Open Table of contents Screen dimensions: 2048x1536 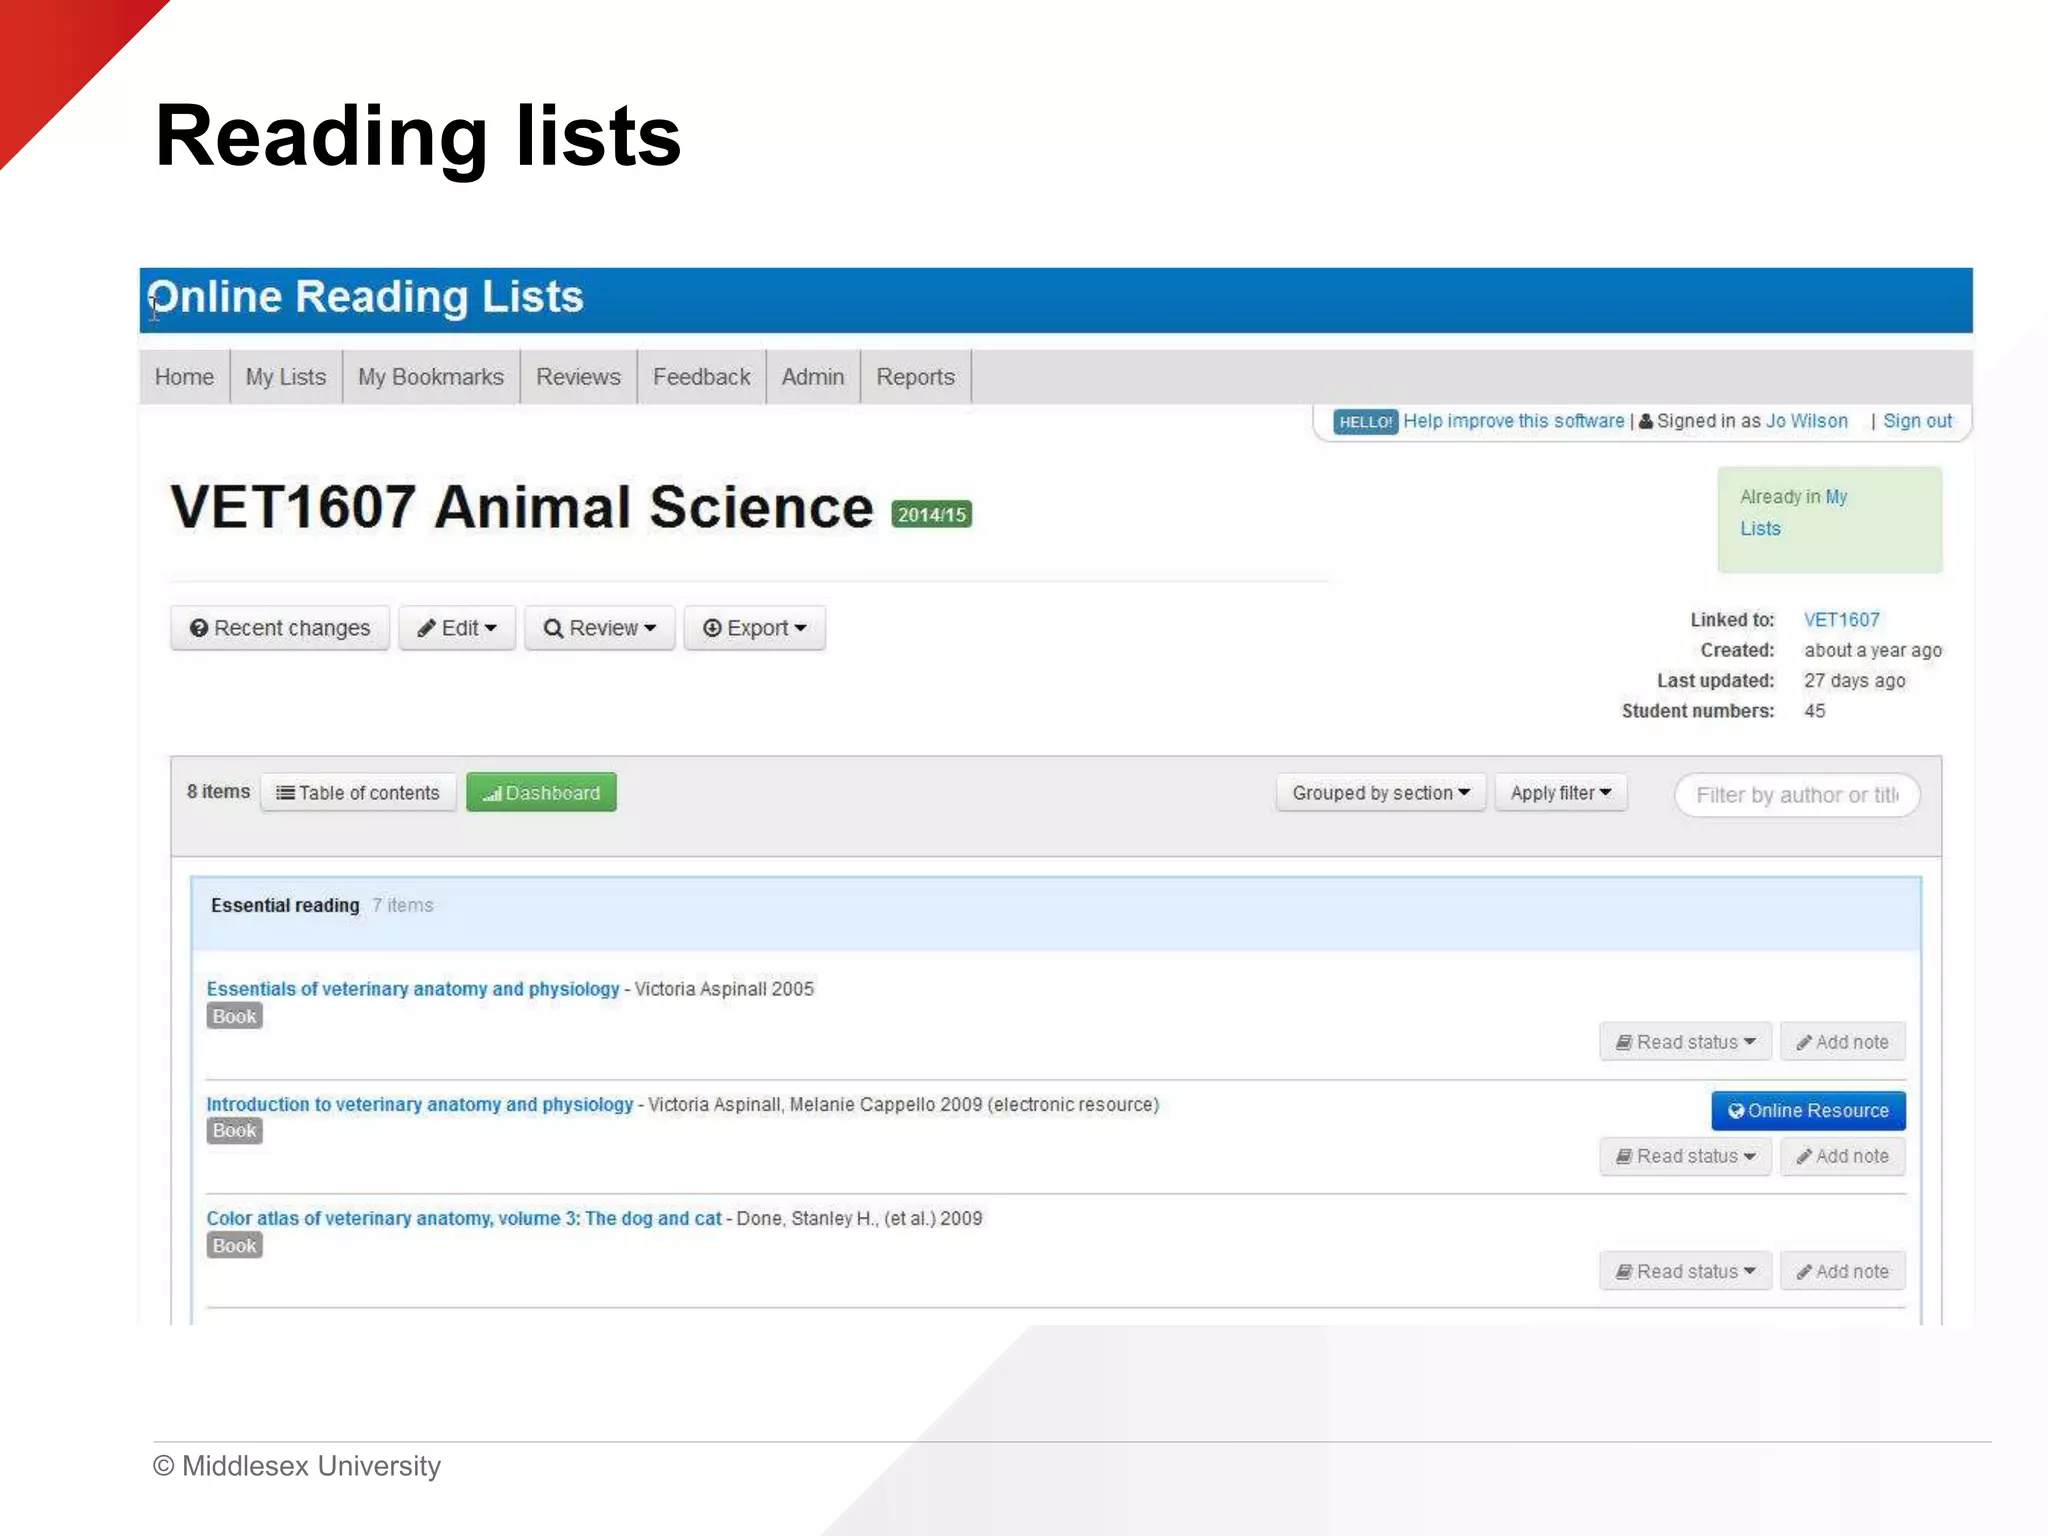[x=358, y=792]
